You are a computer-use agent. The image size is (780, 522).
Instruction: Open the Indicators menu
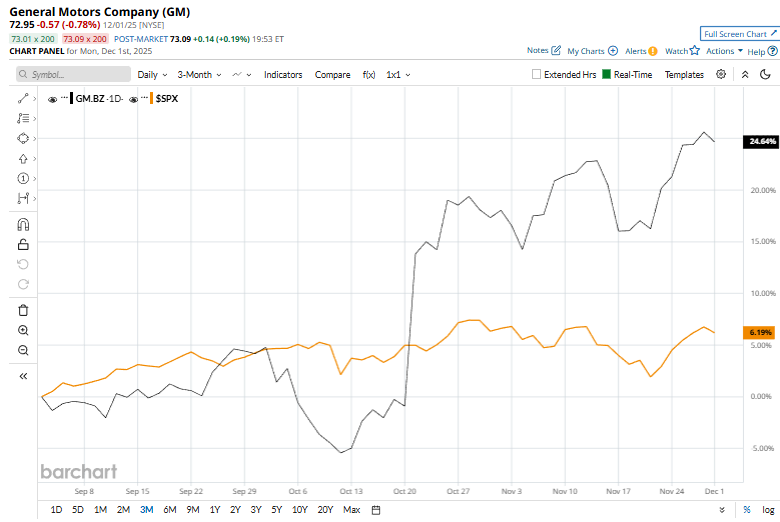point(283,75)
